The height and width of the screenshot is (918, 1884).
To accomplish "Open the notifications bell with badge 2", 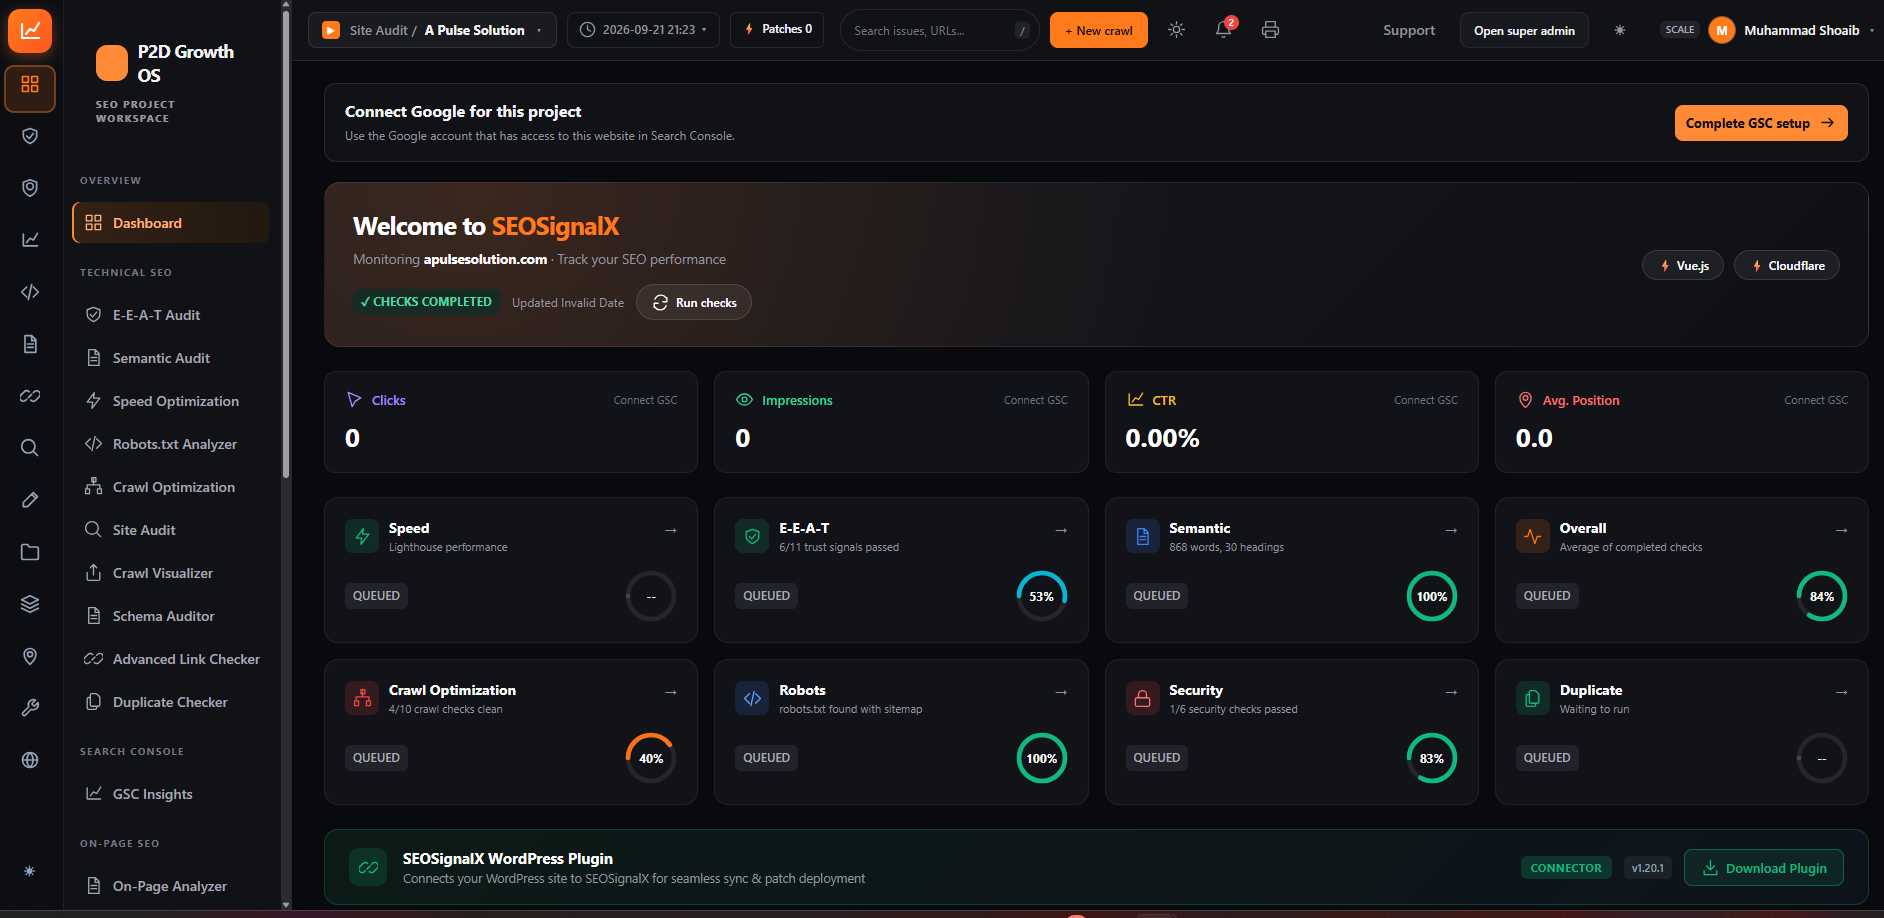I will pos(1224,29).
